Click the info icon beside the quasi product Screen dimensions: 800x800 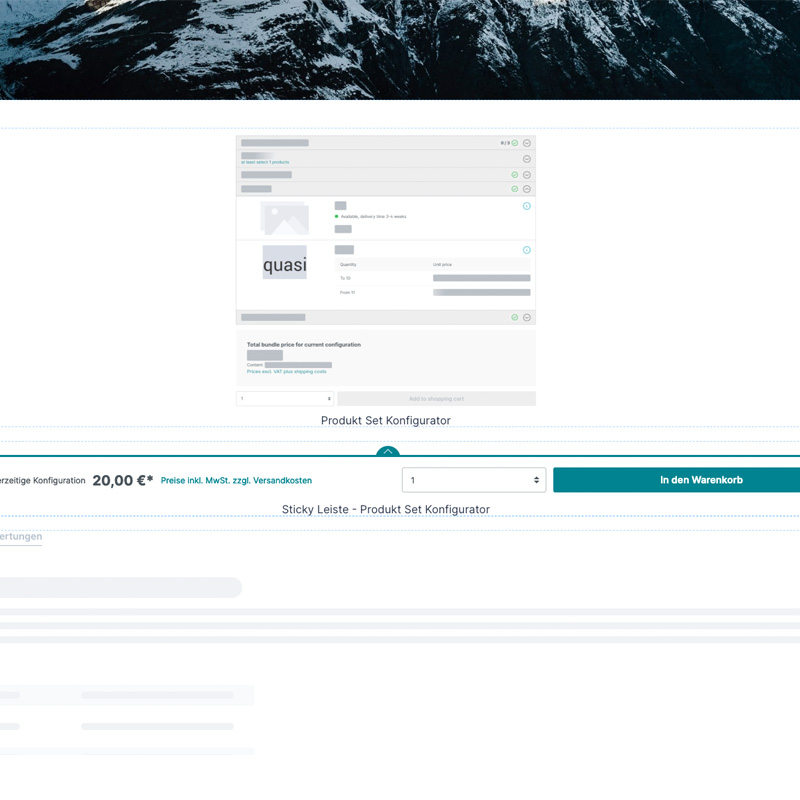tap(527, 250)
